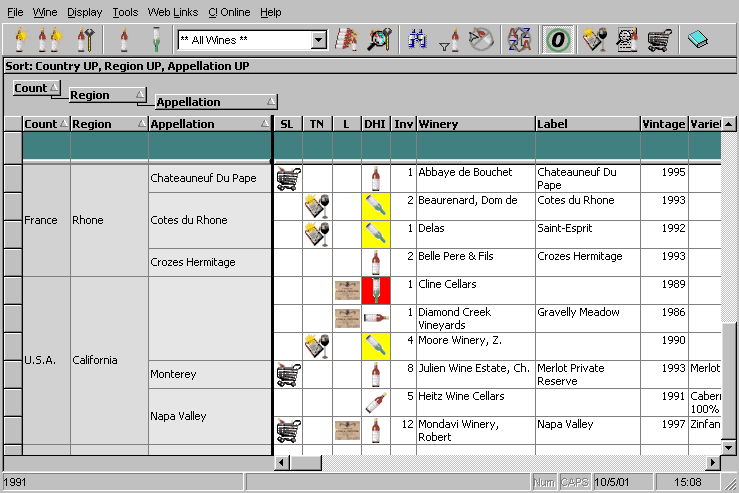The image size is (739, 493).
Task: Click the Region column header in grid
Action: click(109, 124)
